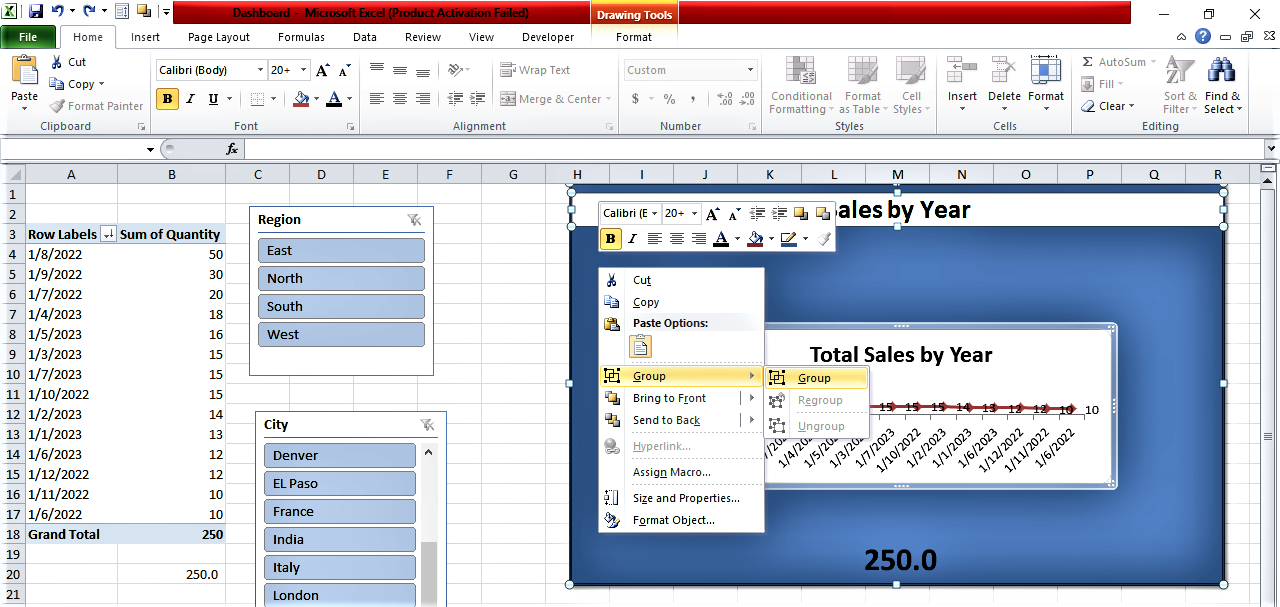The height and width of the screenshot is (607, 1280).
Task: Click mini toolbar Bring to Front icon
Action: 800,213
